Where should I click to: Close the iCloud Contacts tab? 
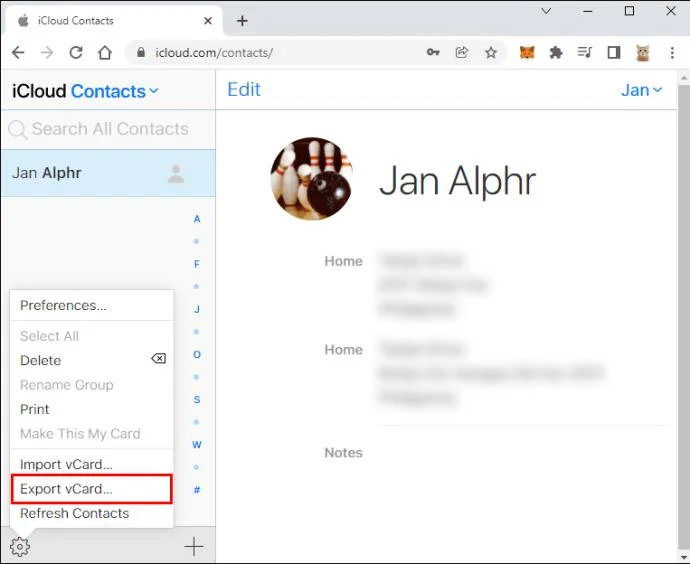click(x=208, y=21)
